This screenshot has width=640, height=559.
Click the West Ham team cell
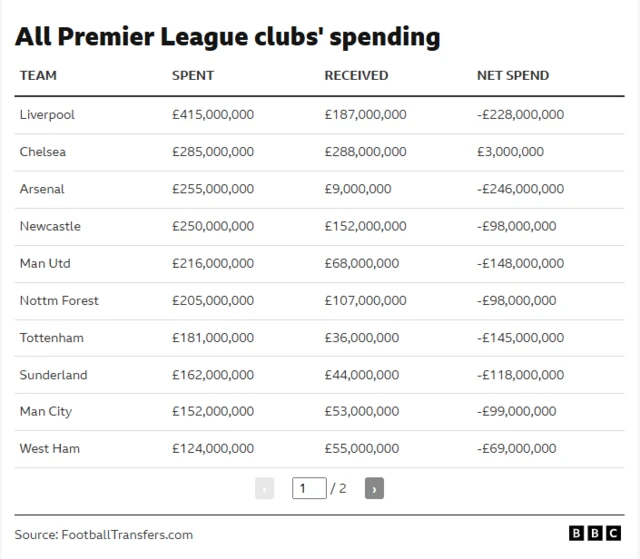click(50, 448)
